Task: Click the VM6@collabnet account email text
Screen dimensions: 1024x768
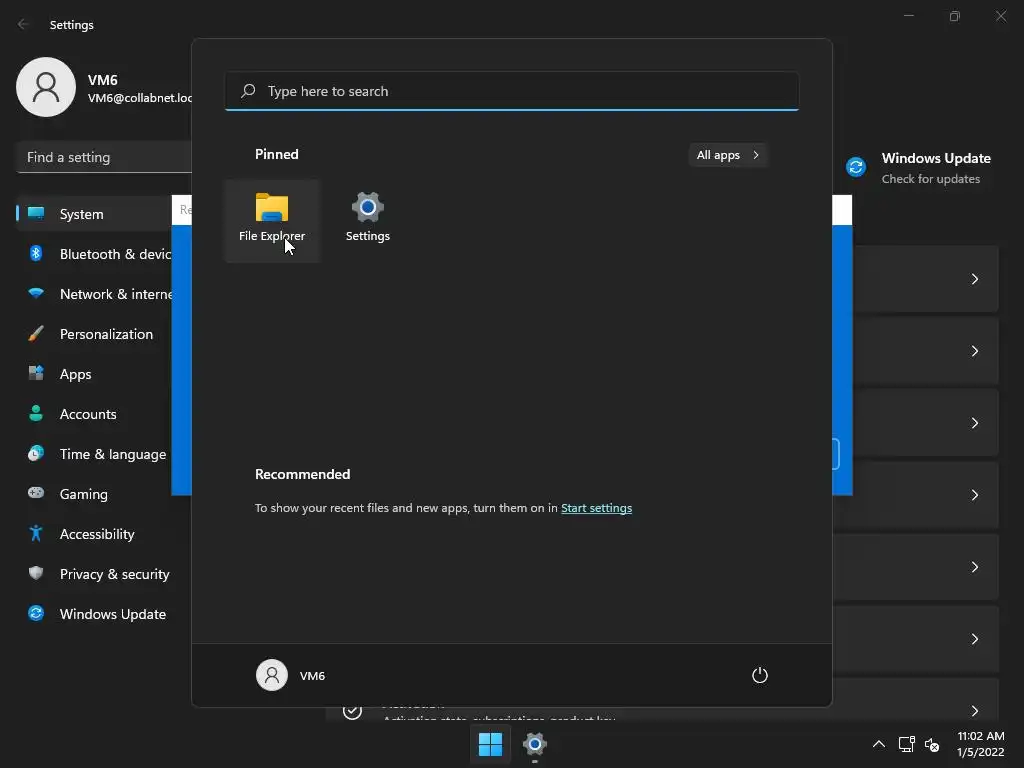Action: coord(140,98)
